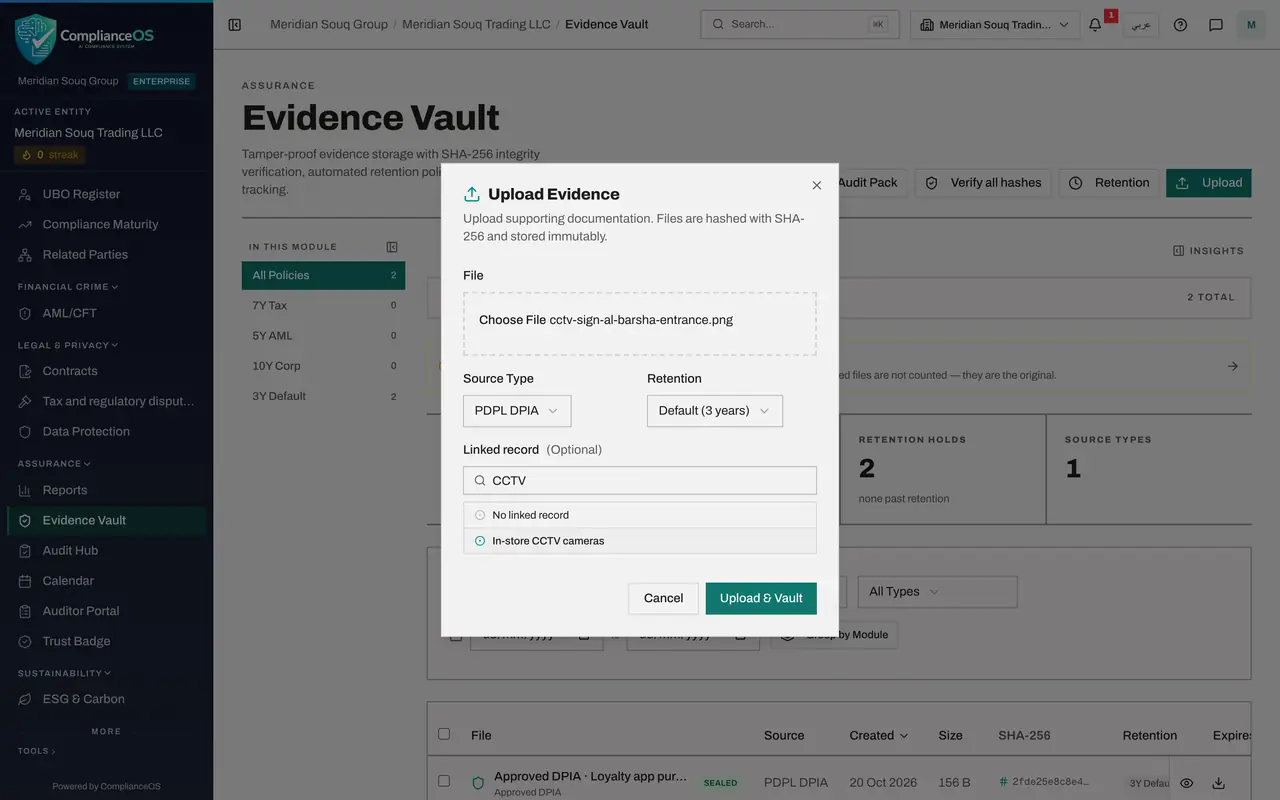
Task: Collapse the Legal & Privacy section
Action: [x=68, y=345]
